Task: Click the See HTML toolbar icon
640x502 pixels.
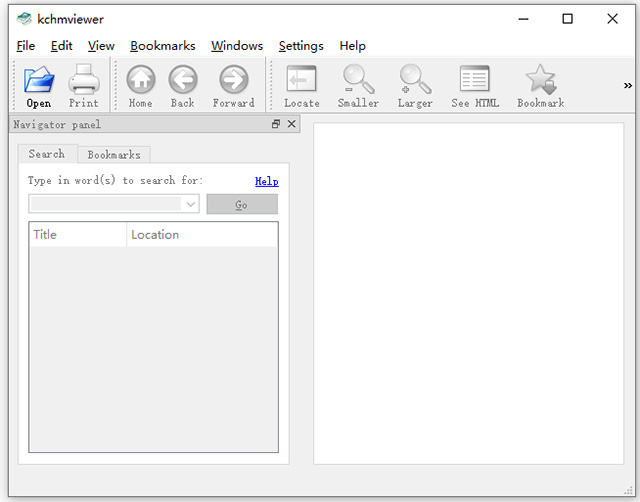Action: tap(474, 85)
